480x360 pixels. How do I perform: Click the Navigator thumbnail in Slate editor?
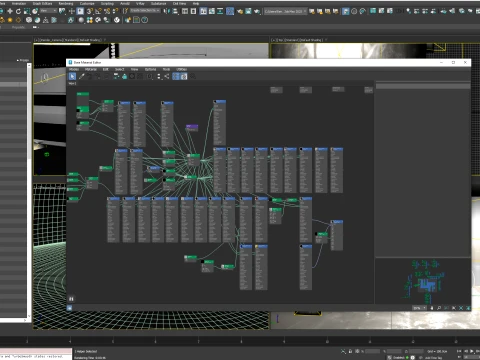coord(423,280)
